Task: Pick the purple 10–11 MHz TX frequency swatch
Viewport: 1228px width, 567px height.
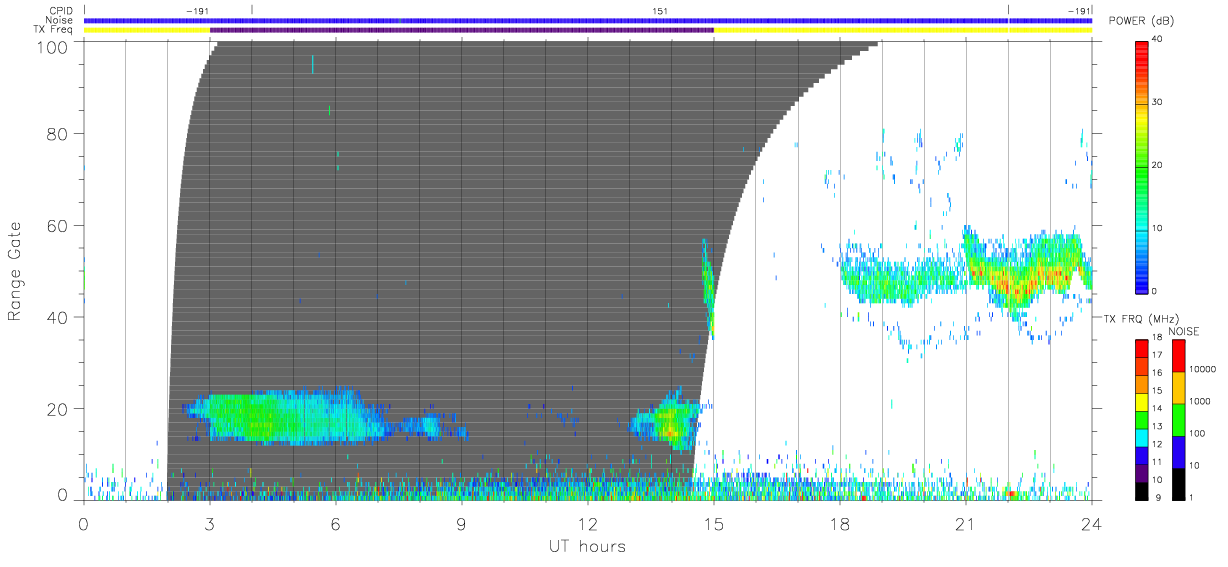Action: (x=1141, y=472)
